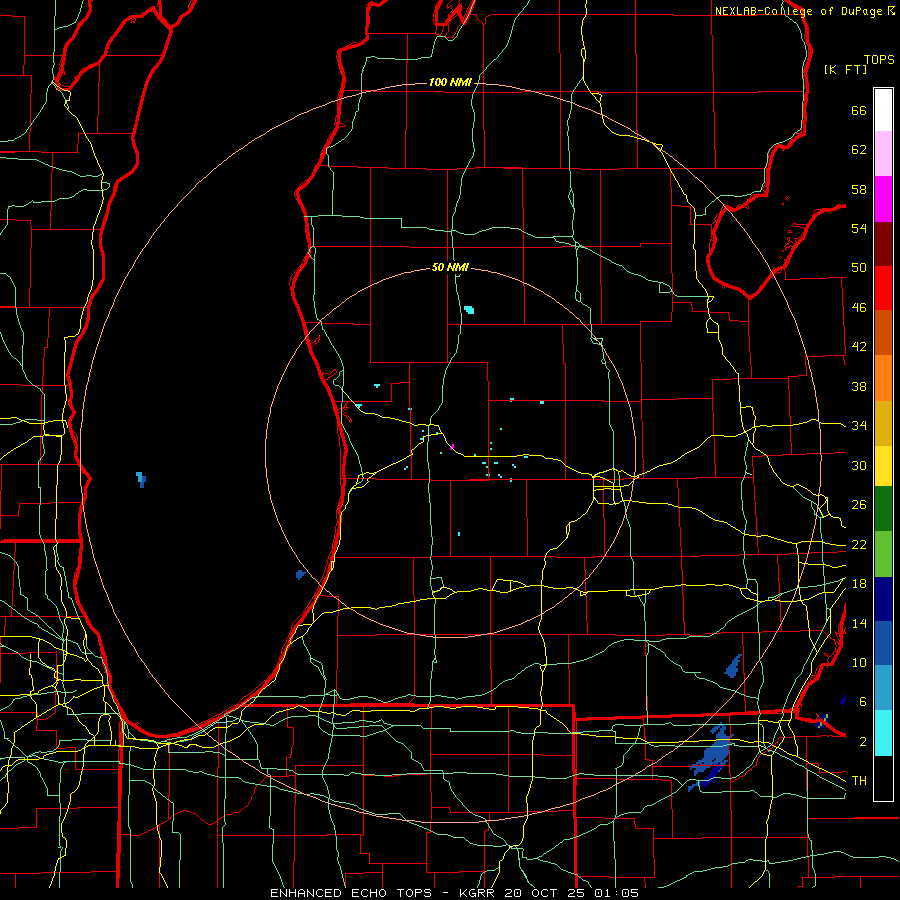Click the legend value "10"
This screenshot has width=900, height=900.
pyautogui.click(x=859, y=663)
